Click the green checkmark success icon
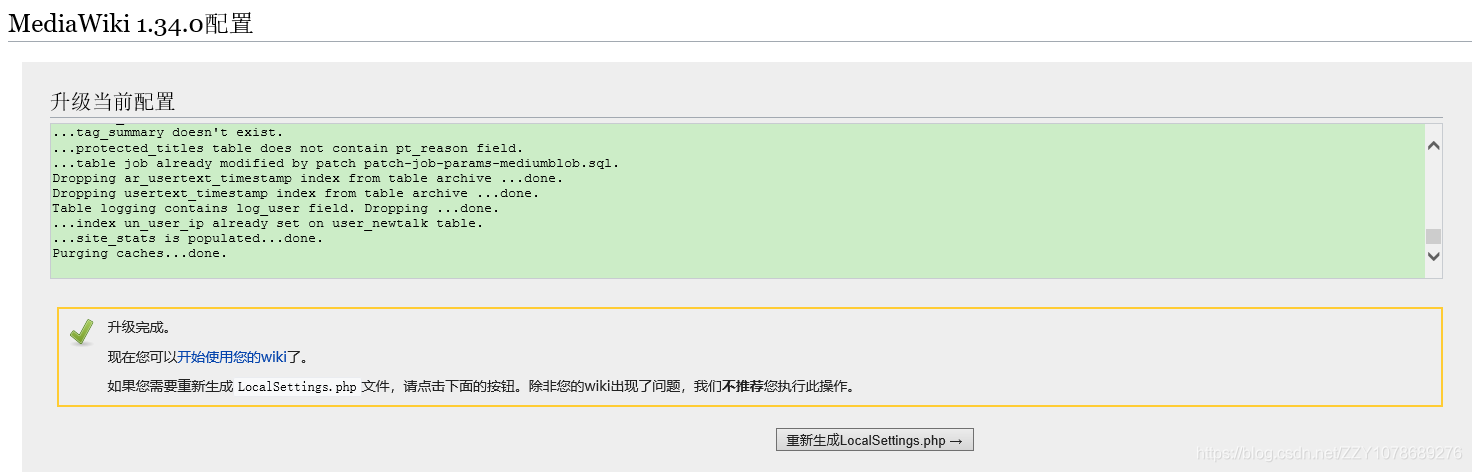Image resolution: width=1472 pixels, height=472 pixels. [x=82, y=332]
